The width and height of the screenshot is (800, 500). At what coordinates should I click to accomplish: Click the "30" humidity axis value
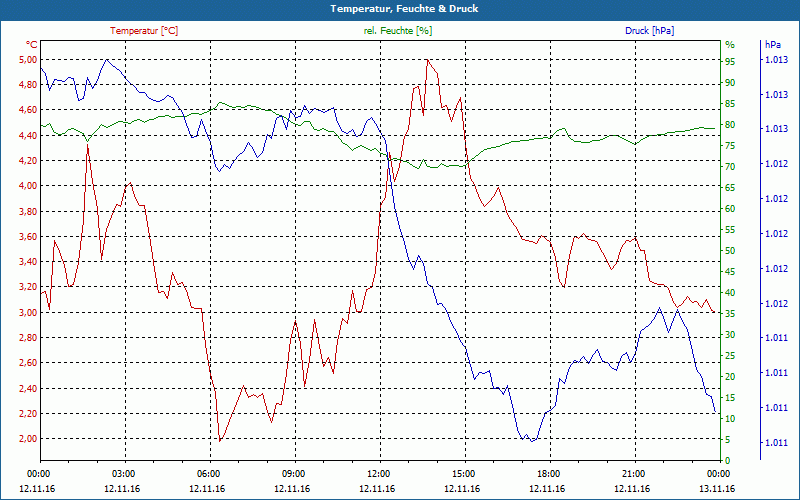point(730,335)
